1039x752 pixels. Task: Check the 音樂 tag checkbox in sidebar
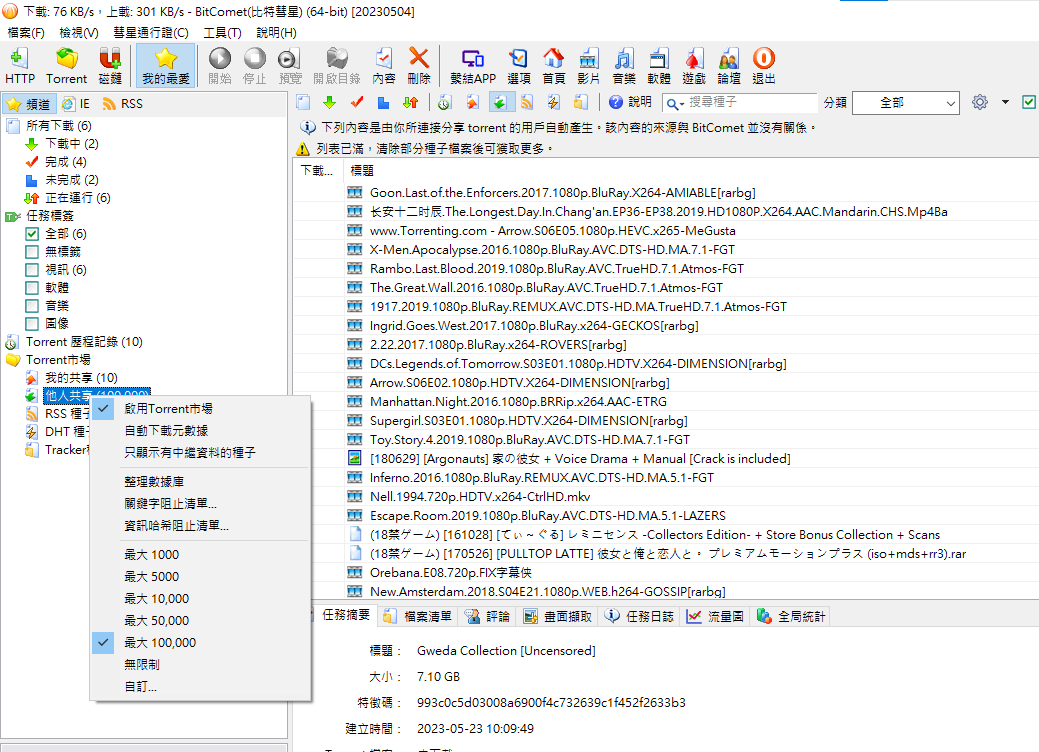point(32,305)
